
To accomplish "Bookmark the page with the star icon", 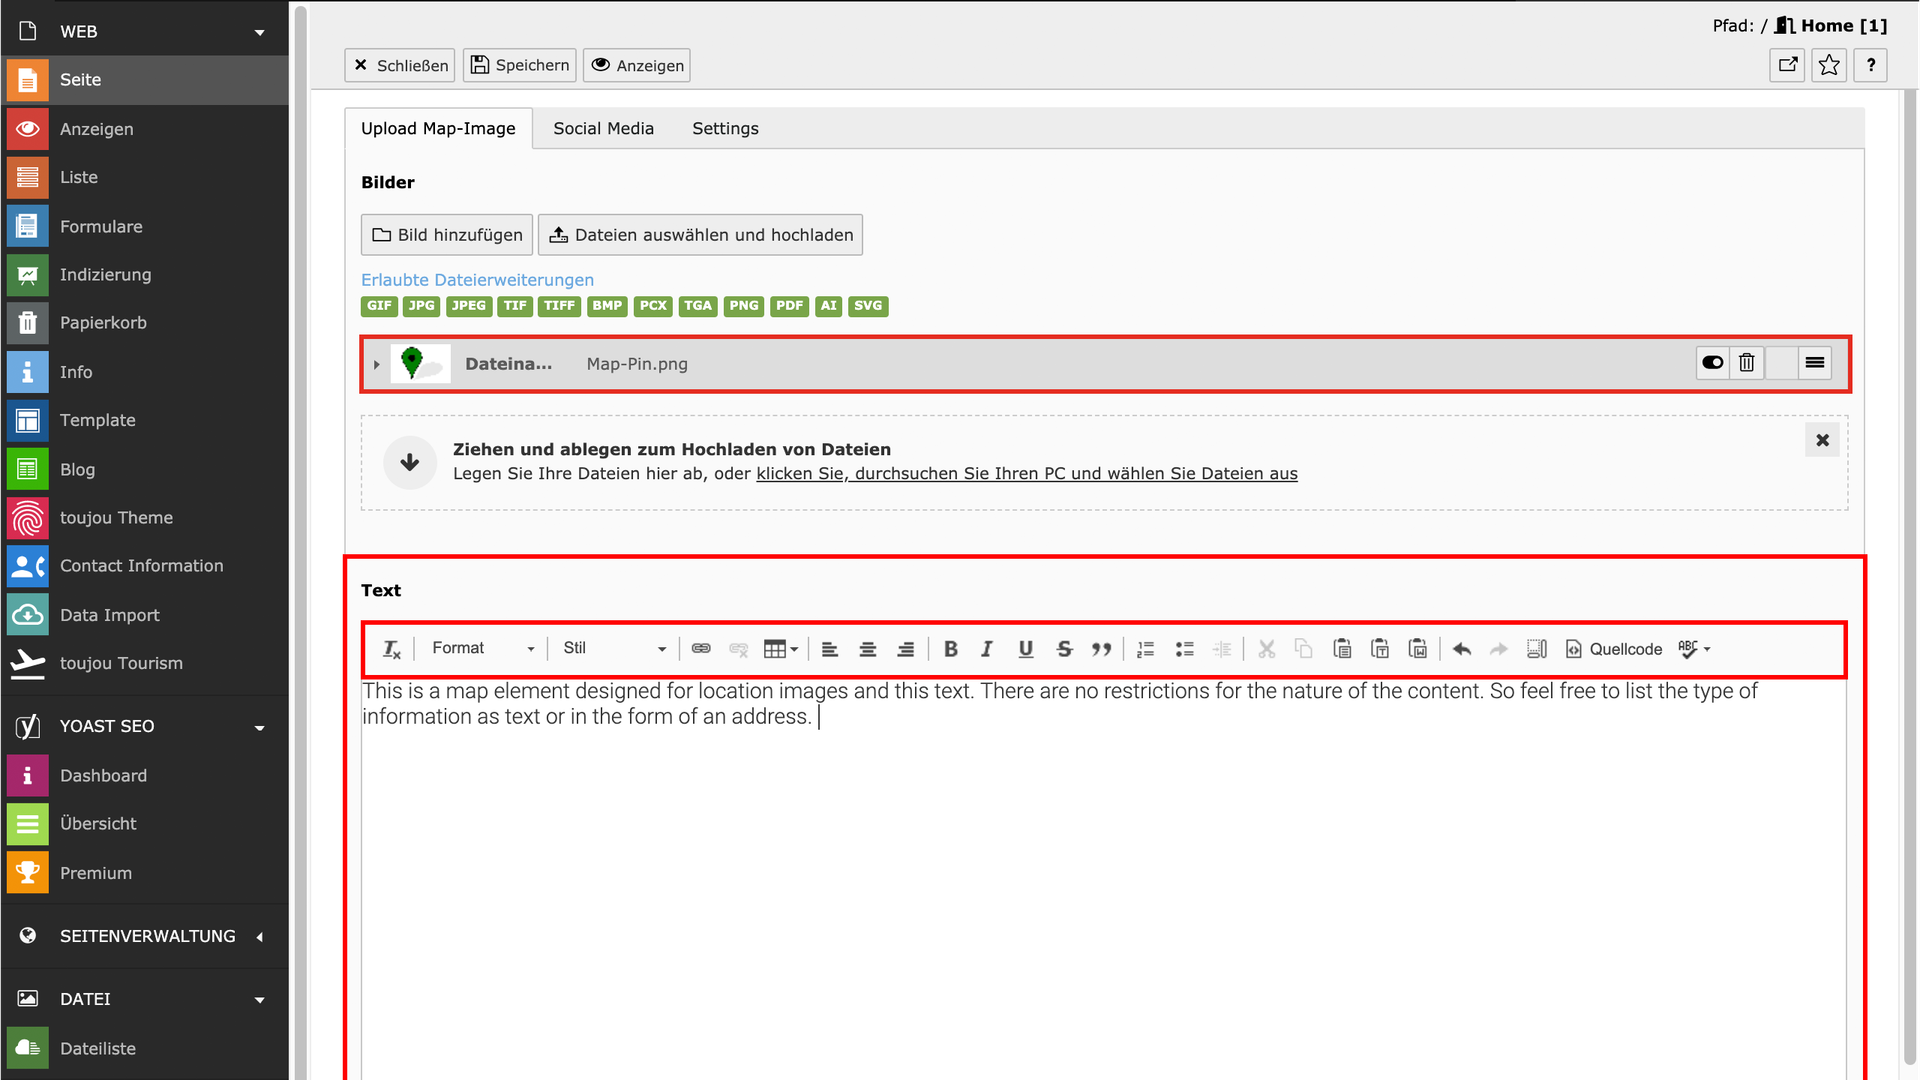I will pyautogui.click(x=1829, y=65).
